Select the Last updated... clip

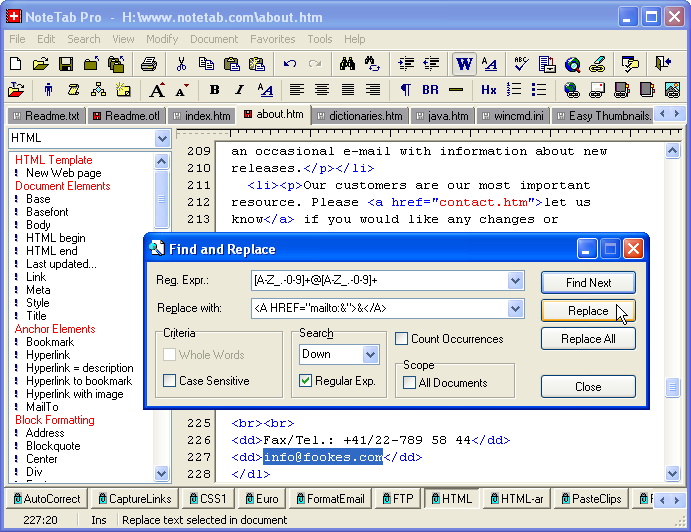[x=61, y=264]
